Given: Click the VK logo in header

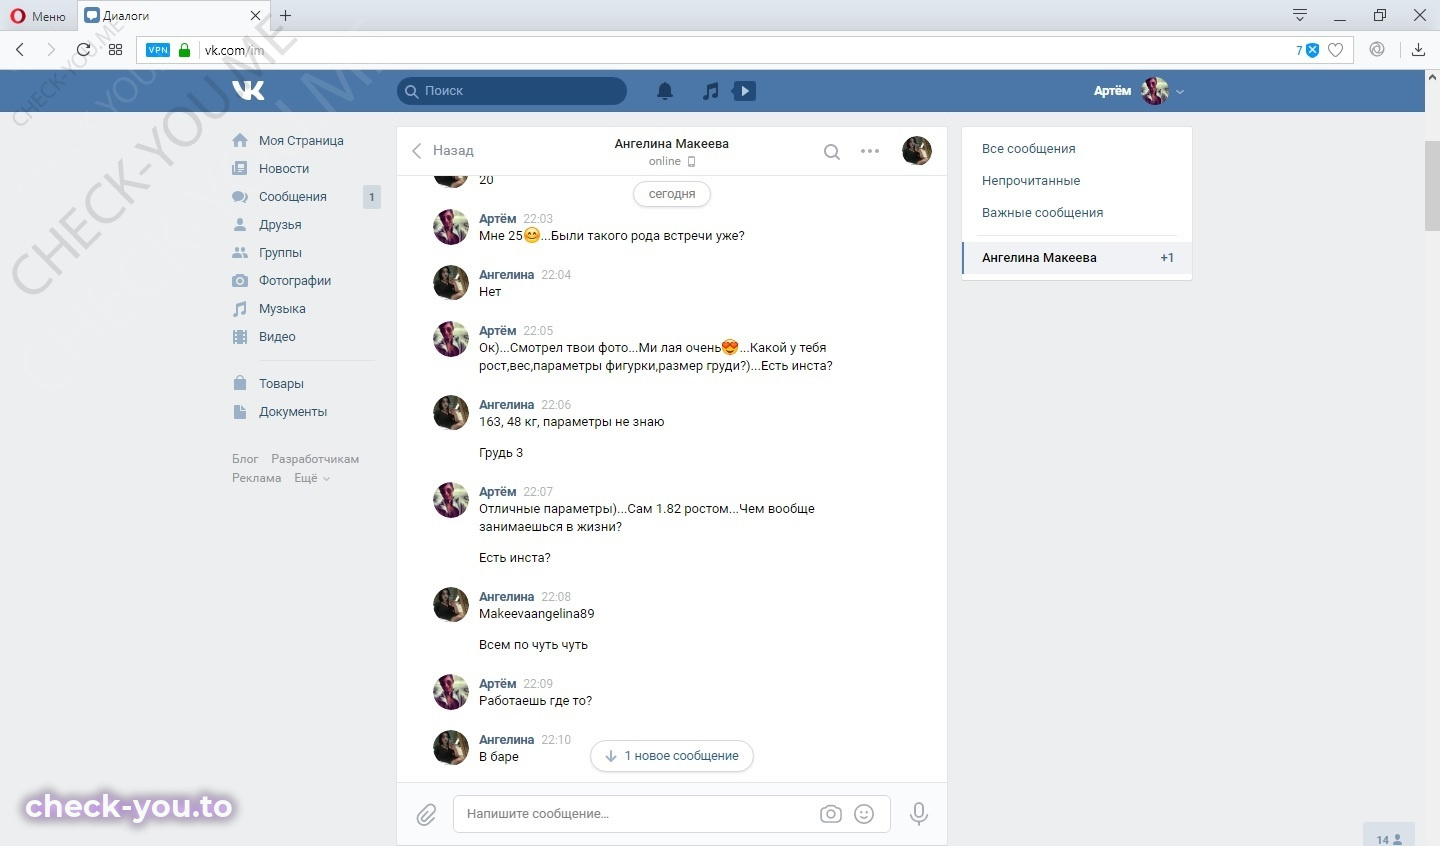Looking at the screenshot, I should pos(248,91).
